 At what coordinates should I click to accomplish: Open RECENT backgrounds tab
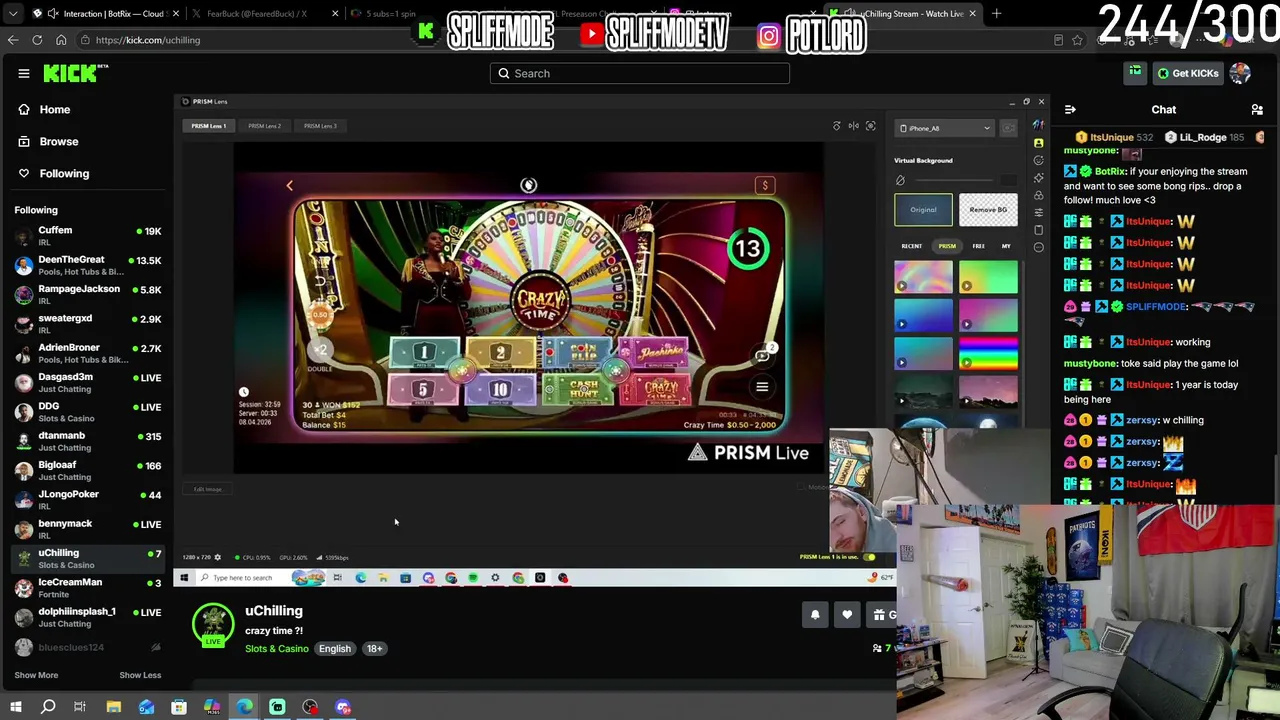(x=911, y=246)
